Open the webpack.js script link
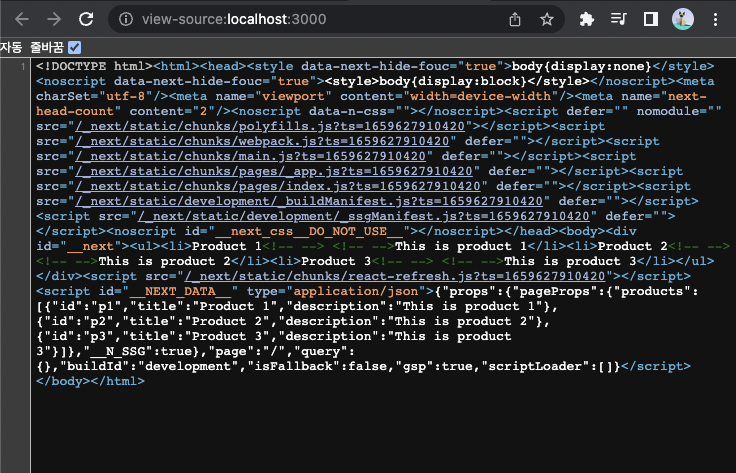The image size is (736, 473). click(262, 141)
